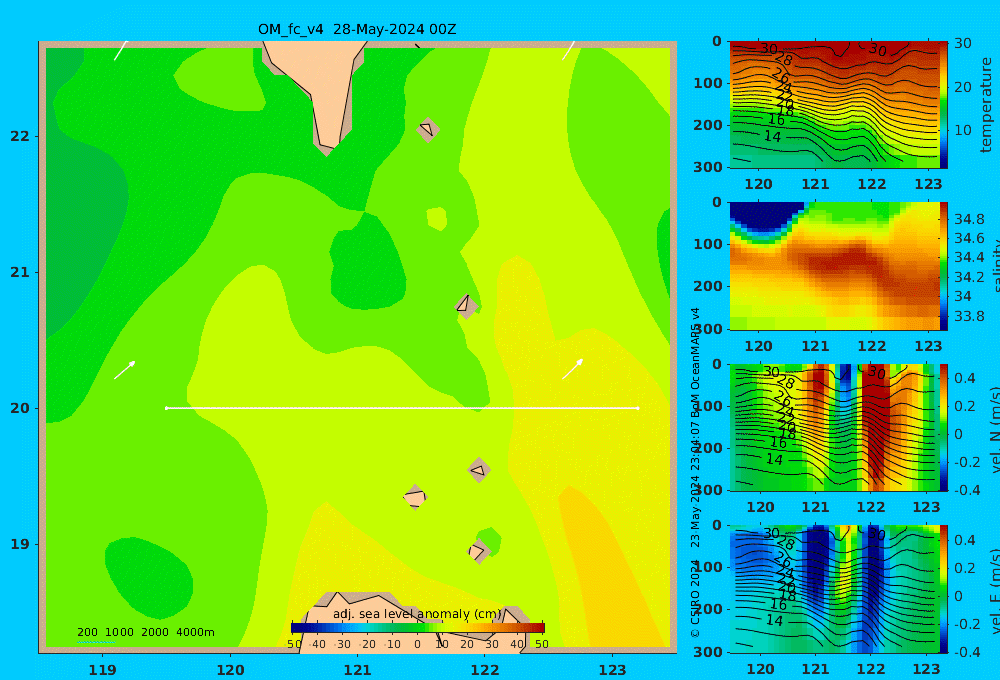
Task: Click latitude label 21 on main map
Action: pos(20,272)
